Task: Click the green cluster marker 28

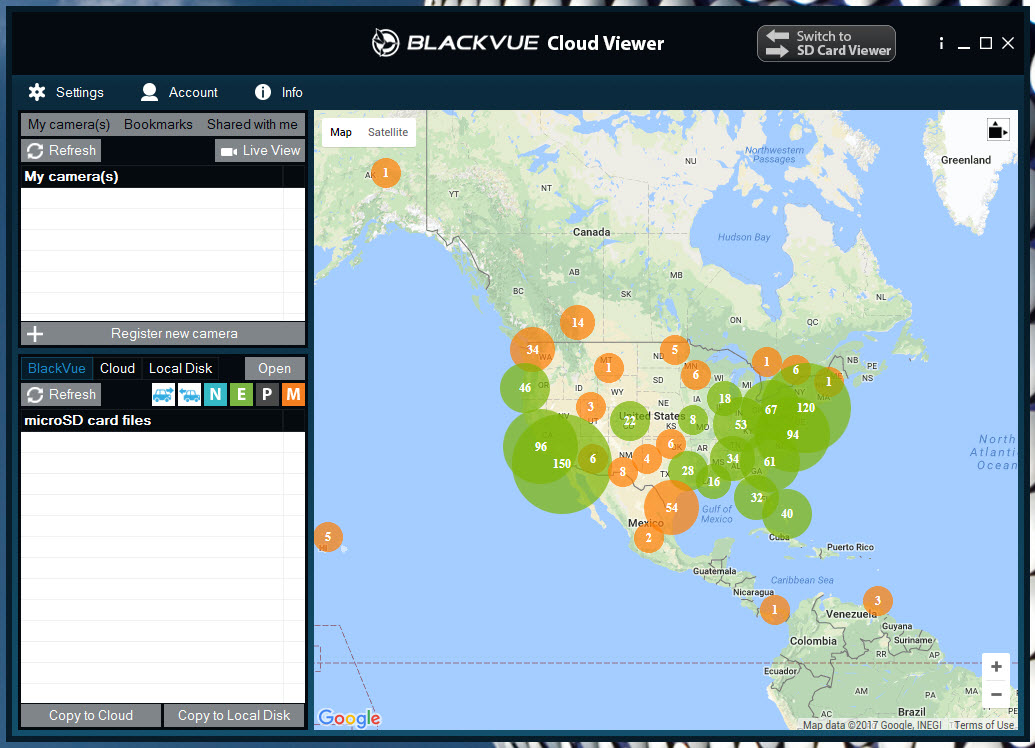Action: click(688, 471)
